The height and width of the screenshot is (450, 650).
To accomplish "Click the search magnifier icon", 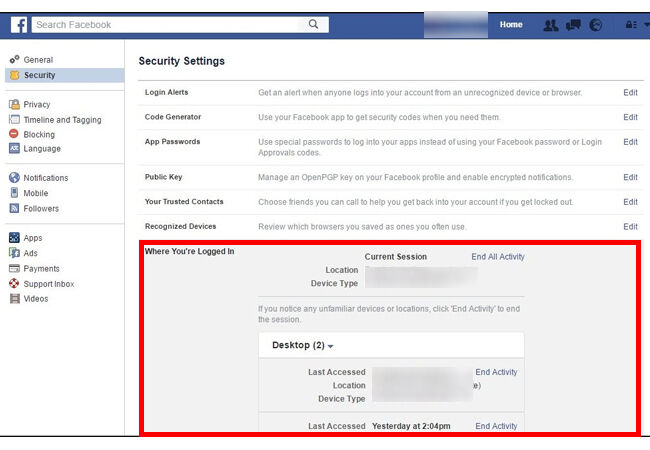I will click(313, 24).
